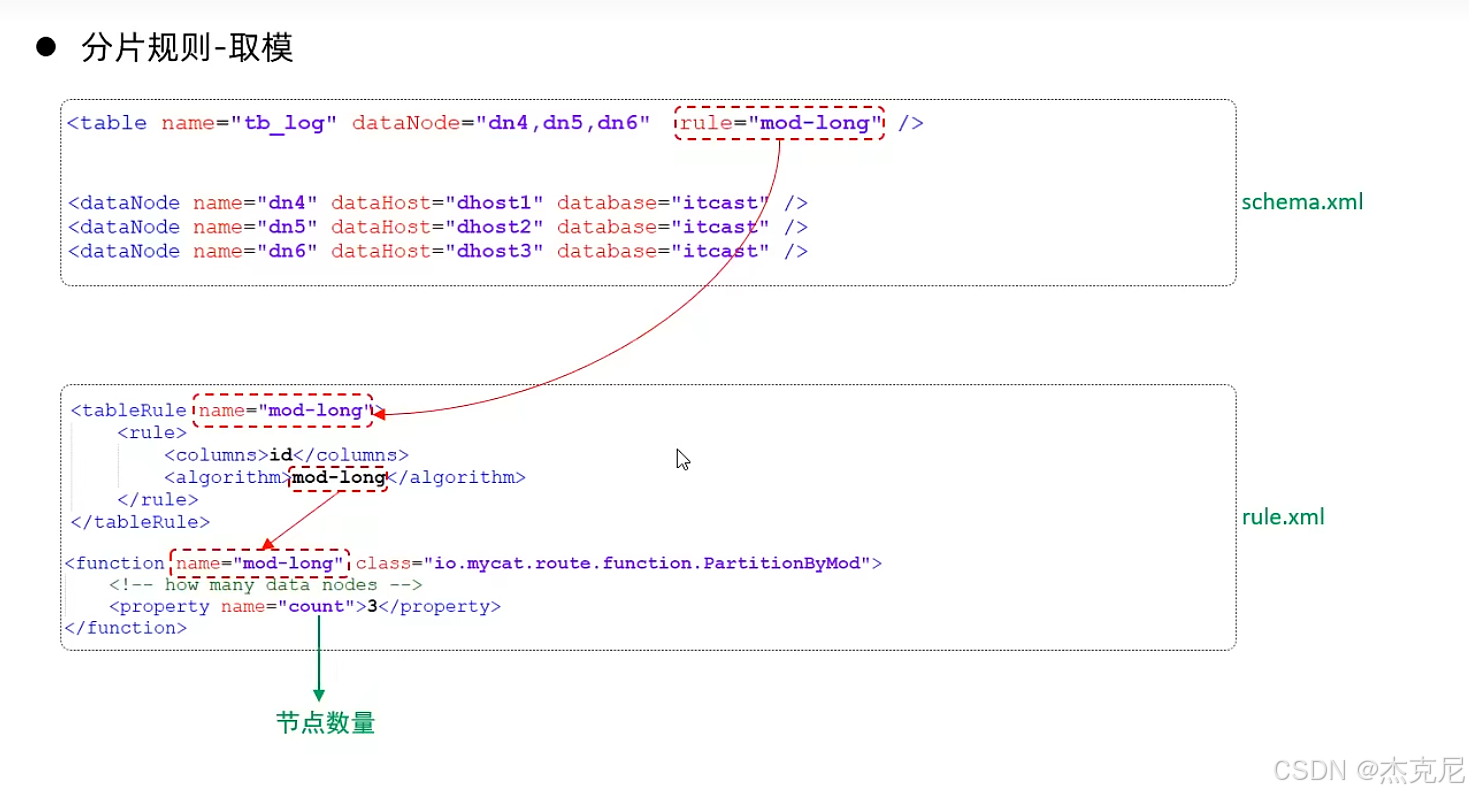The width and height of the screenshot is (1469, 796).
Task: Select the dataHost value "dhost2"
Action: [x=495, y=227]
